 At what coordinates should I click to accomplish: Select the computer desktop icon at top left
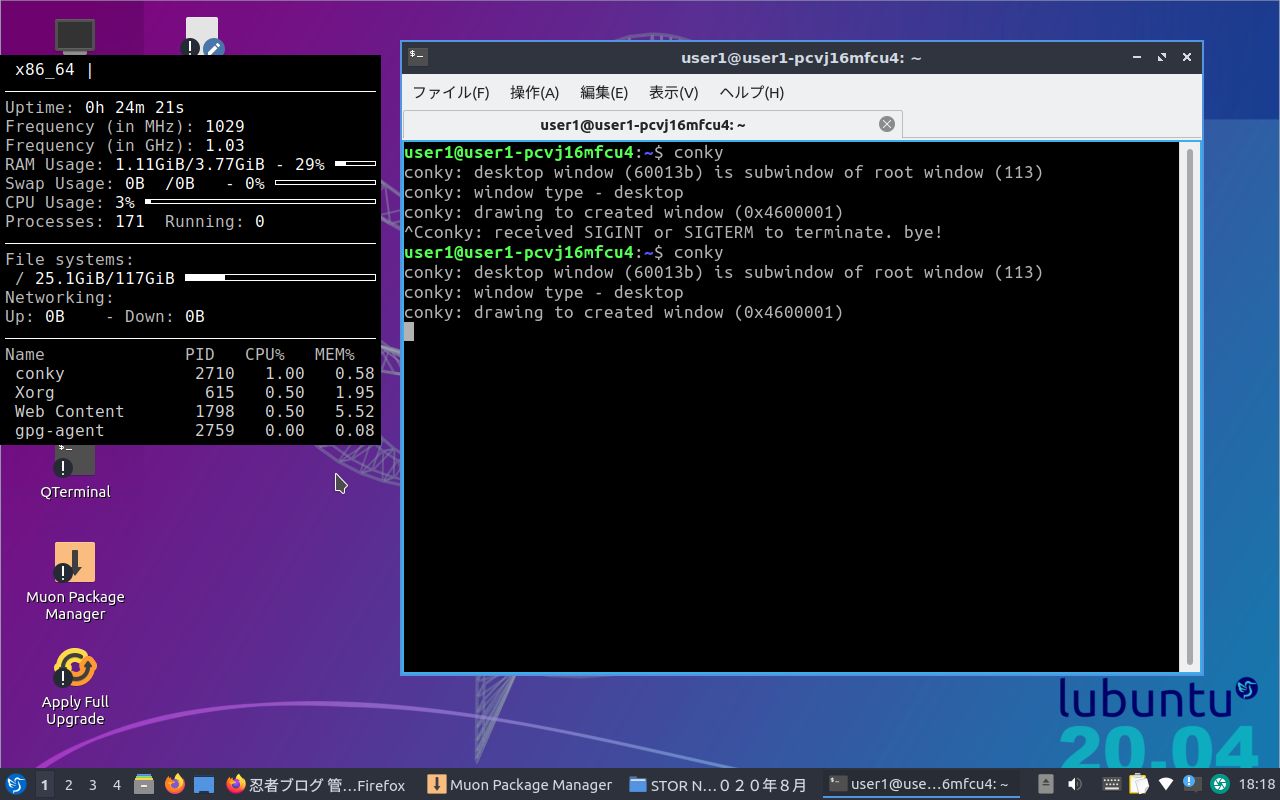[75, 36]
